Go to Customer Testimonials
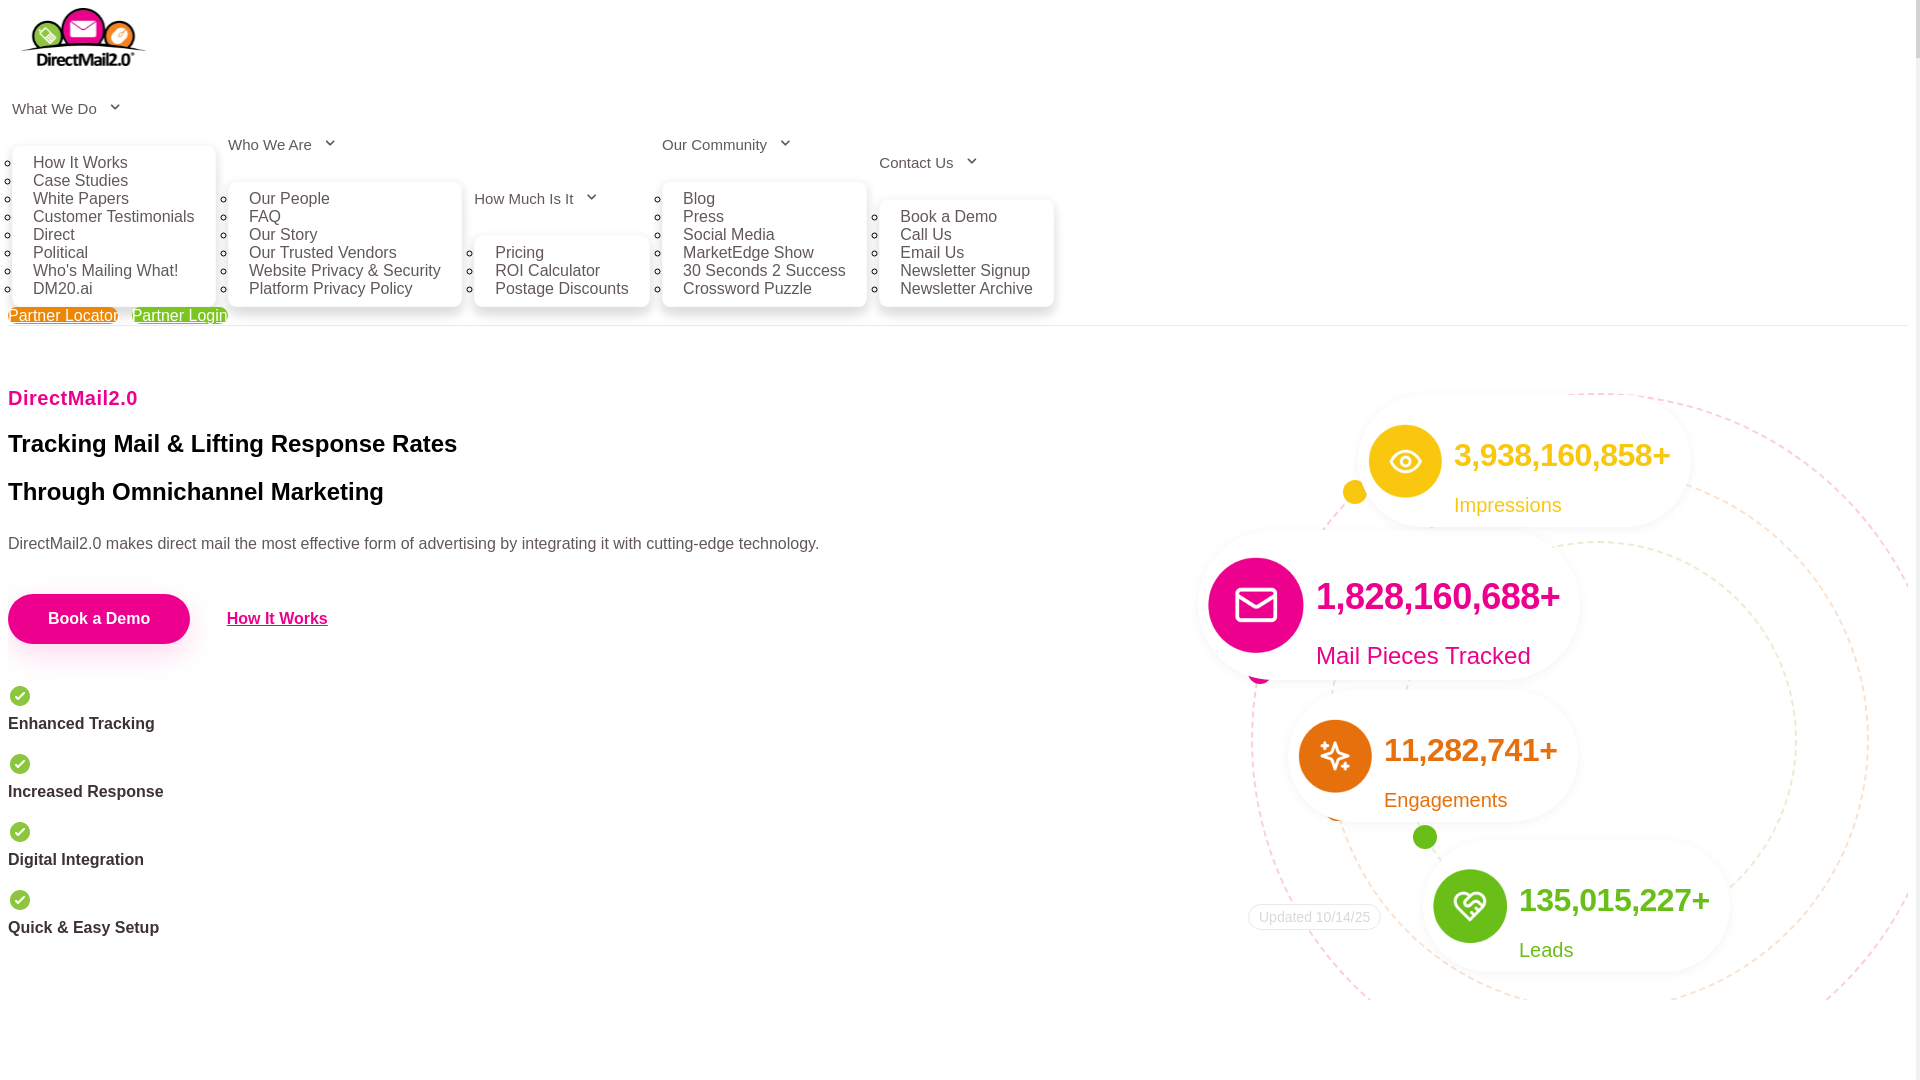This screenshot has width=1920, height=1080. [x=114, y=216]
